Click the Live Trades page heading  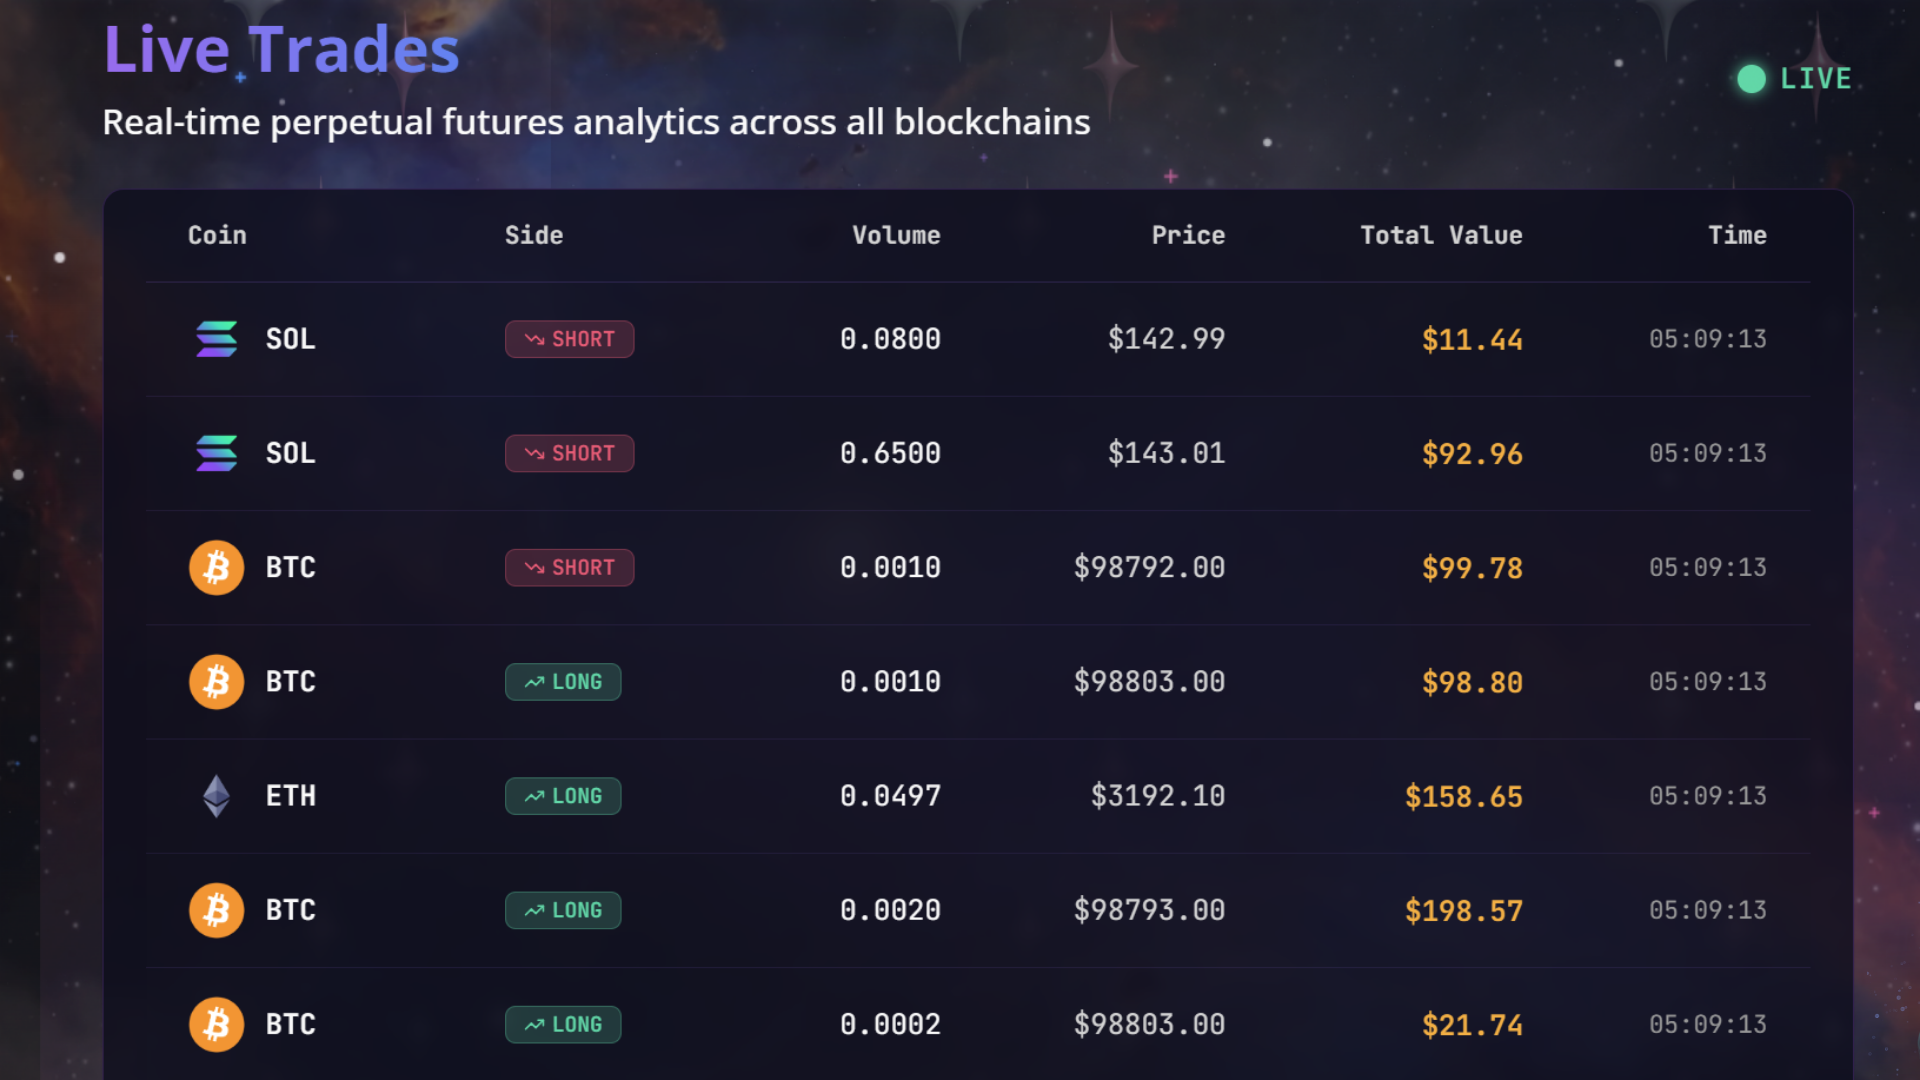pyautogui.click(x=282, y=49)
